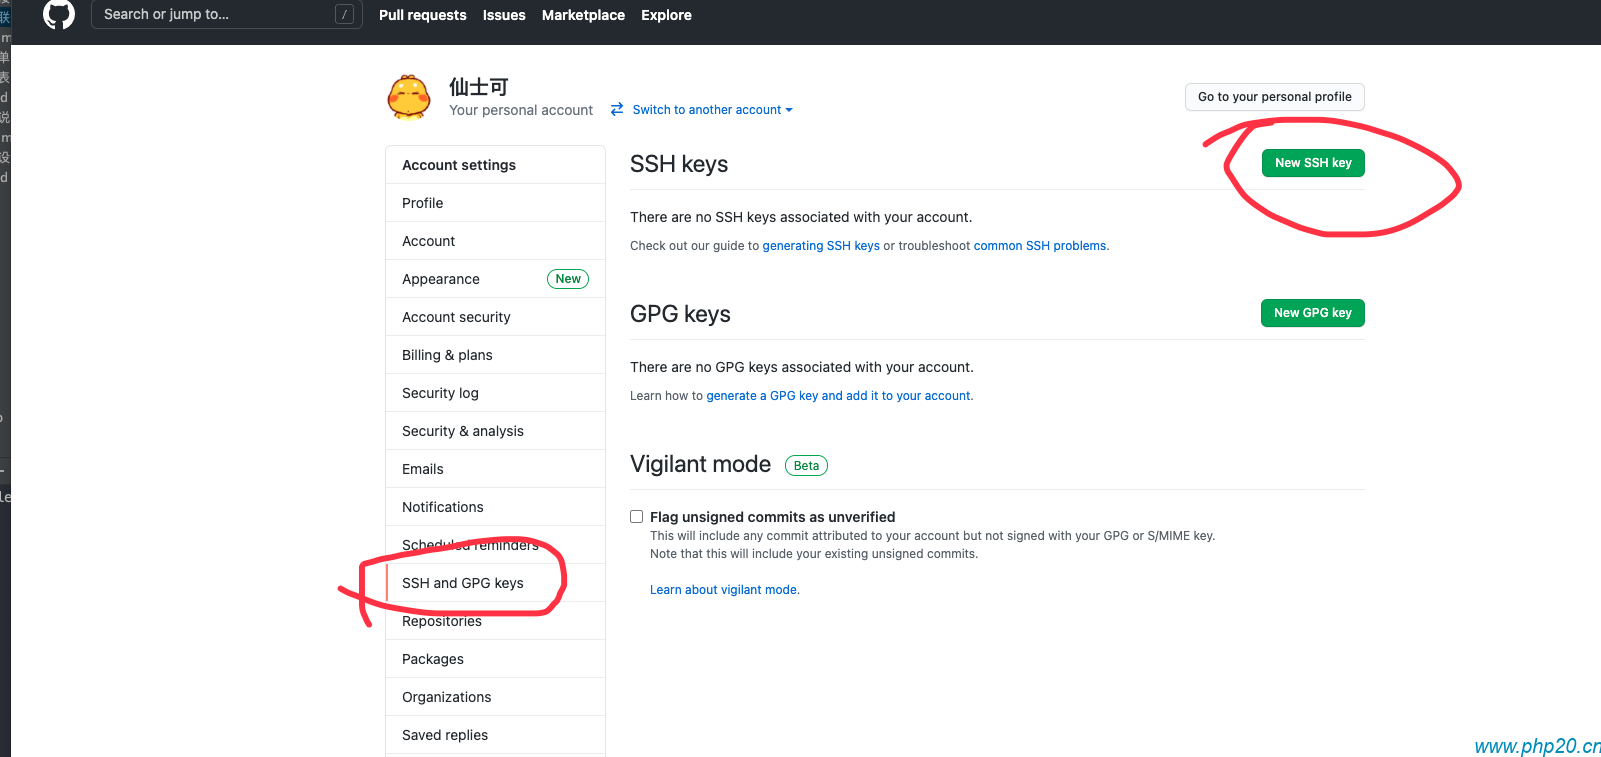Click the SSH keys heading

point(679,164)
